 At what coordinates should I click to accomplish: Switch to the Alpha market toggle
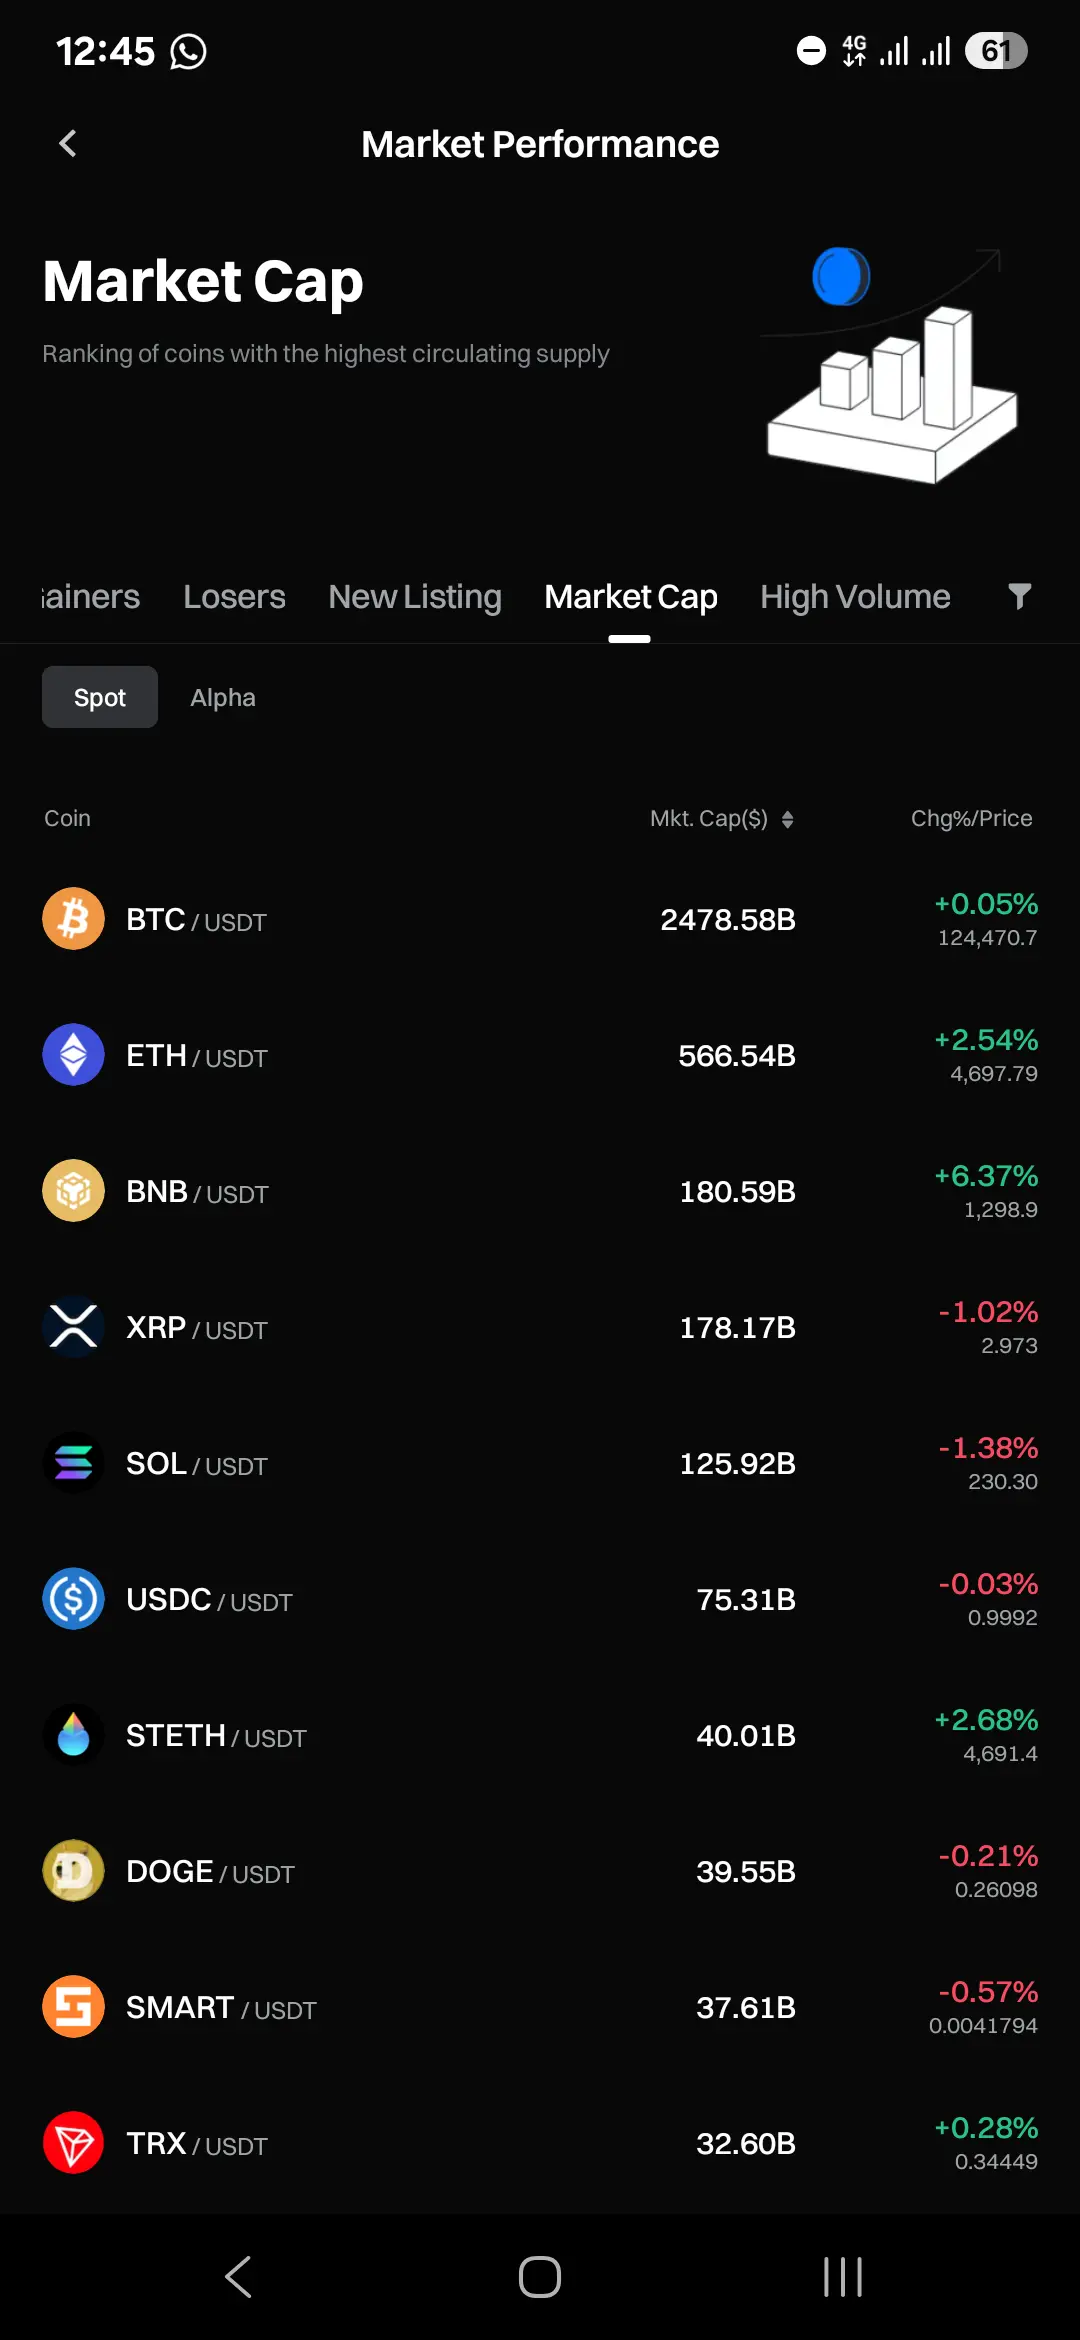pyautogui.click(x=223, y=697)
